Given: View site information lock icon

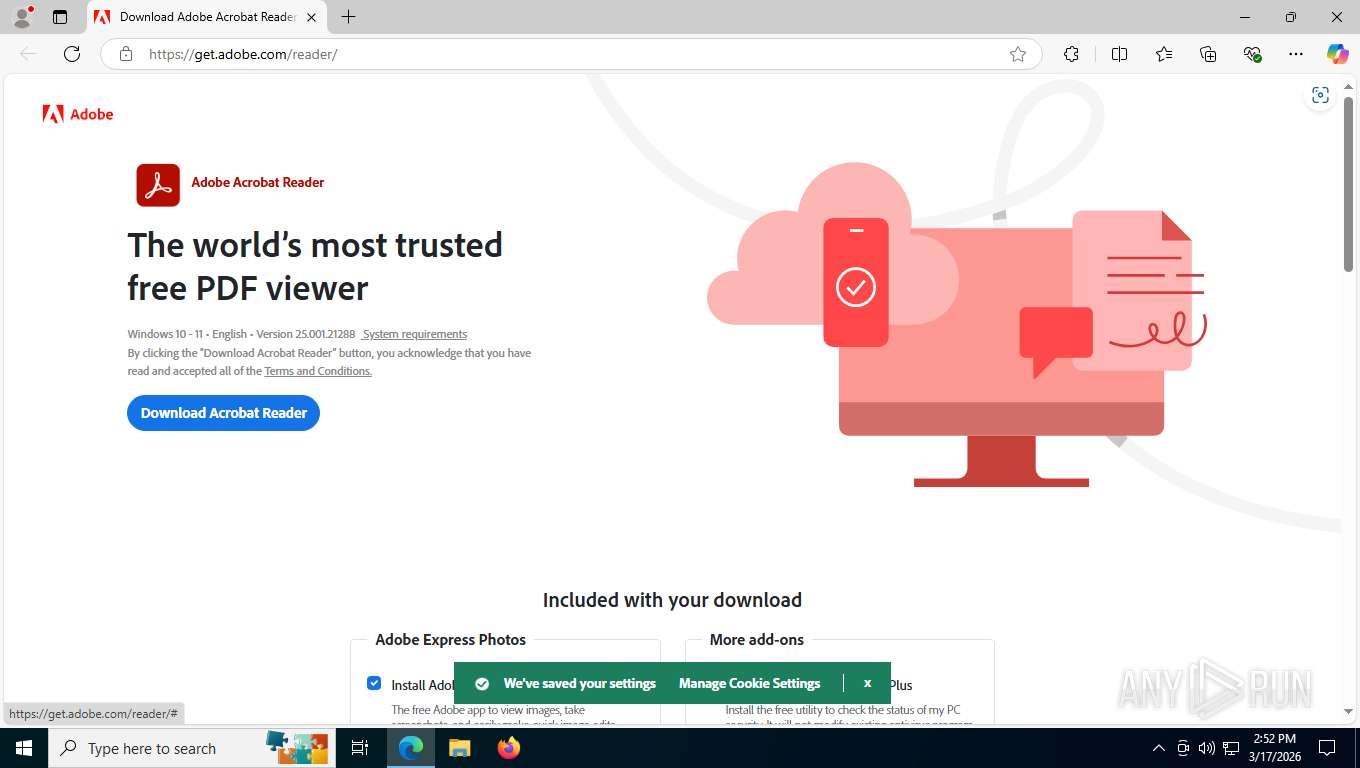Looking at the screenshot, I should tap(126, 54).
